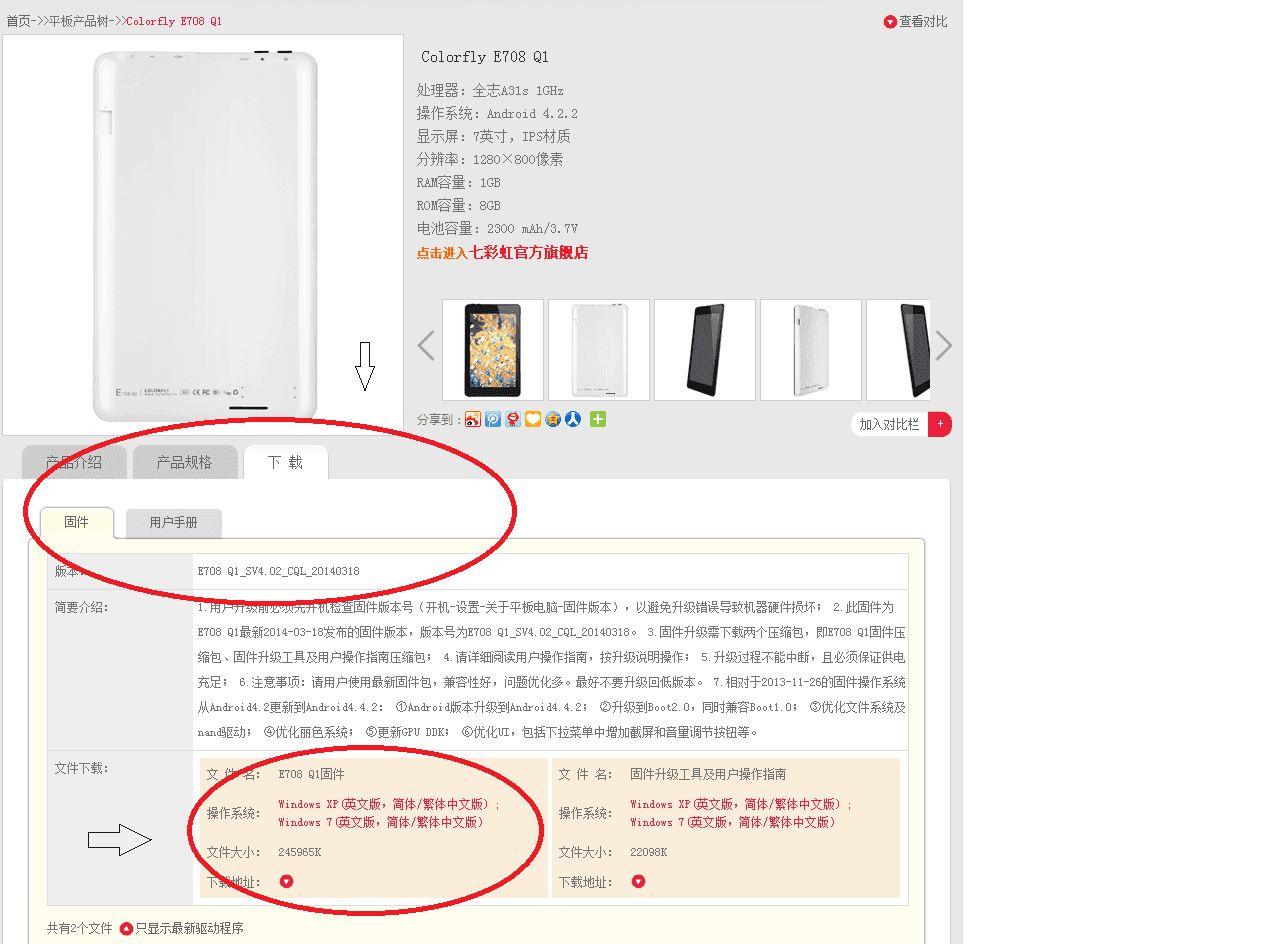Click 加入对比栏 button
This screenshot has height=944, width=1269.
tap(889, 424)
